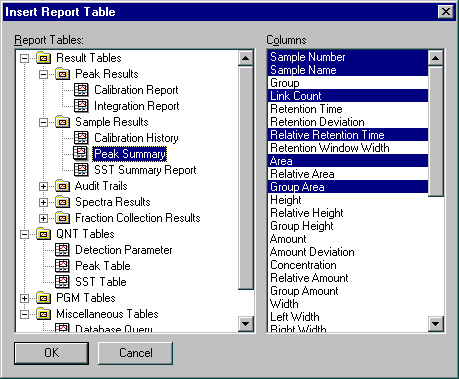Expand the PGM Tables node
Screen dimensions: 459x379
click(x=24, y=298)
